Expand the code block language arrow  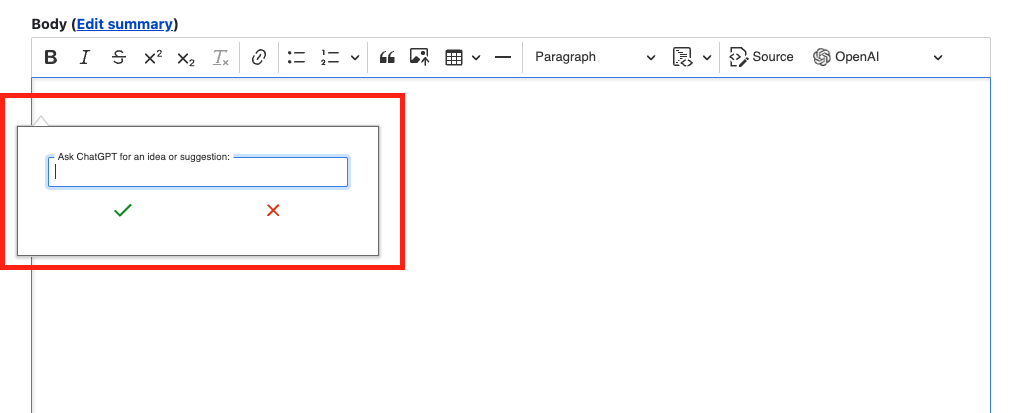tap(707, 57)
